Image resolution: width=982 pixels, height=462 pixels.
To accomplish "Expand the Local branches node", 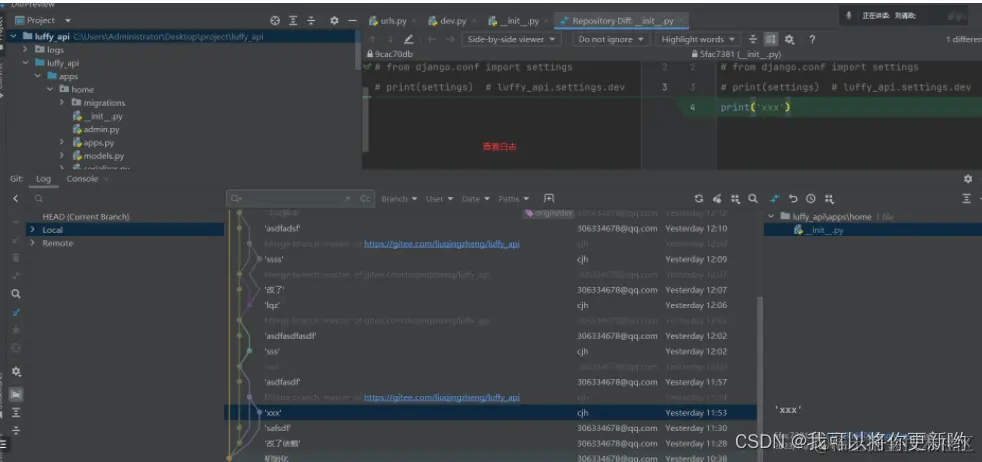I will tap(31, 230).
